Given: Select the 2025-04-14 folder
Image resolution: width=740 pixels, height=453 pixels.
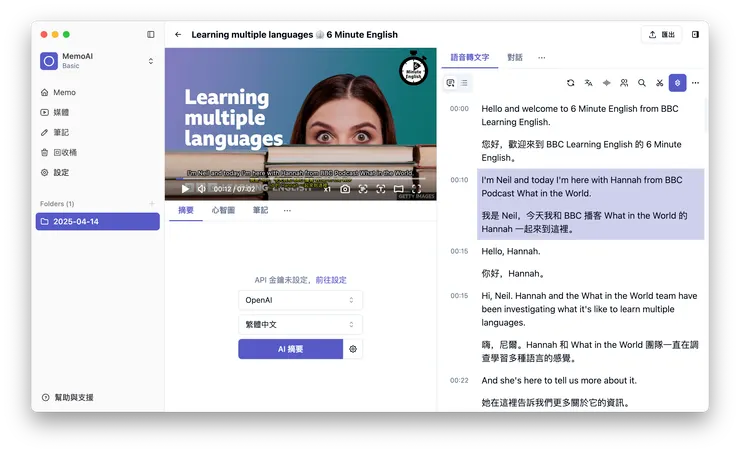Looking at the screenshot, I should tap(98, 222).
